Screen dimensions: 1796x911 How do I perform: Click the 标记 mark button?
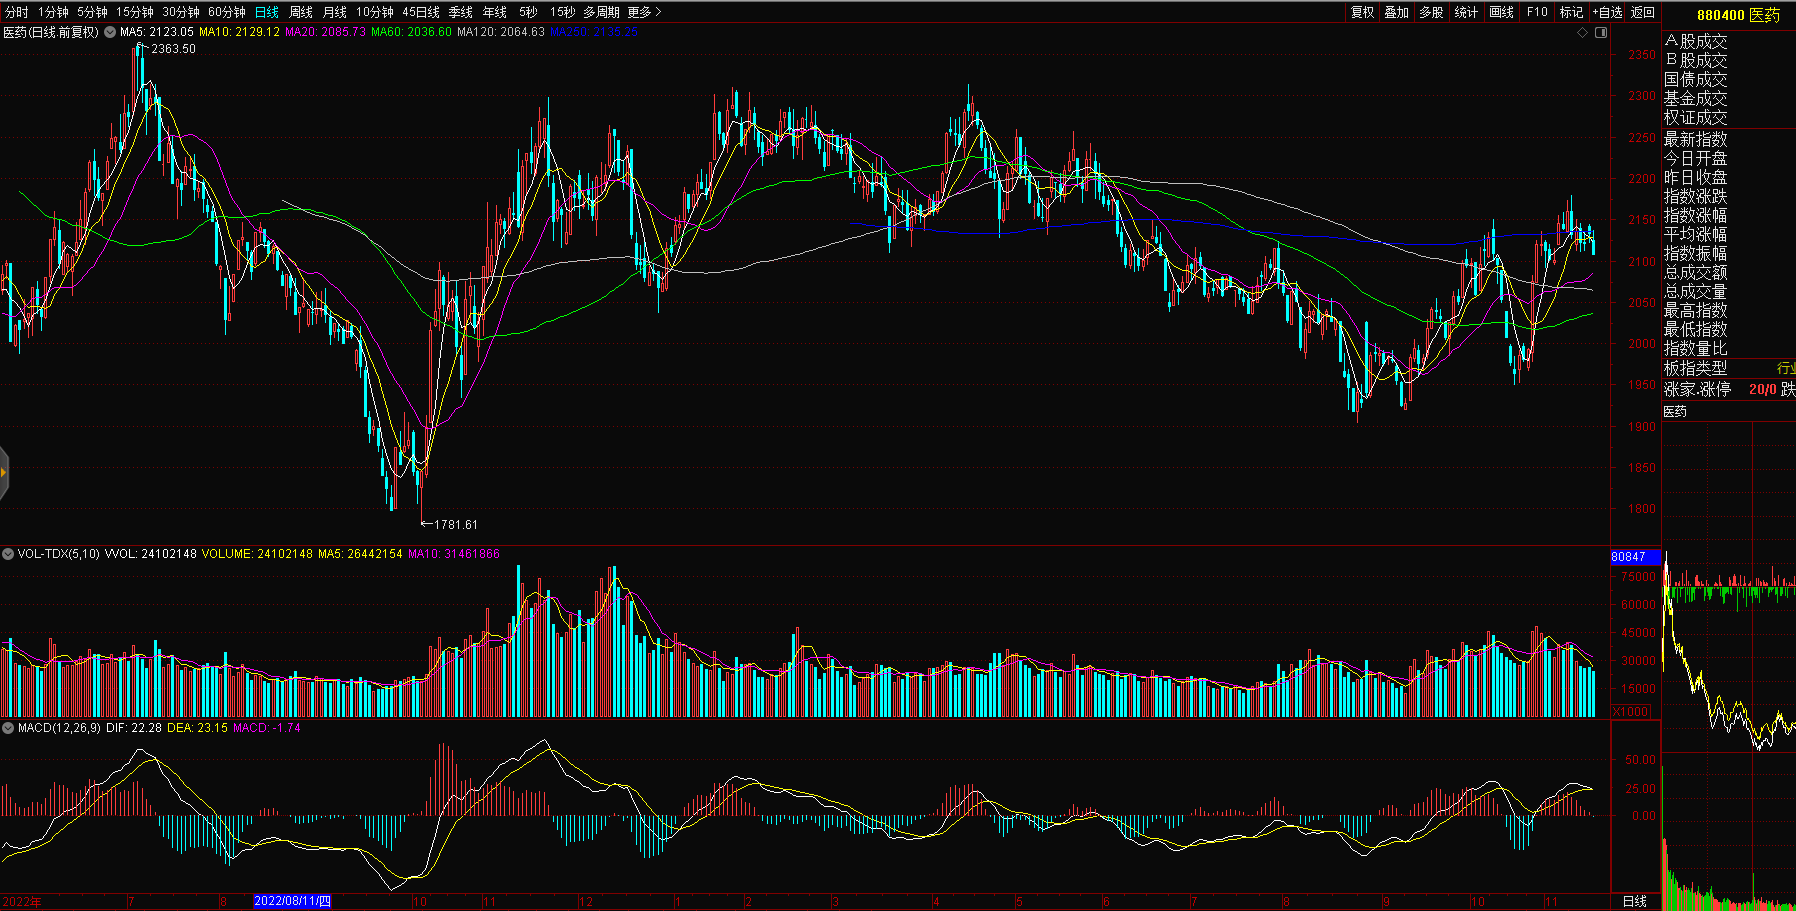[1572, 12]
